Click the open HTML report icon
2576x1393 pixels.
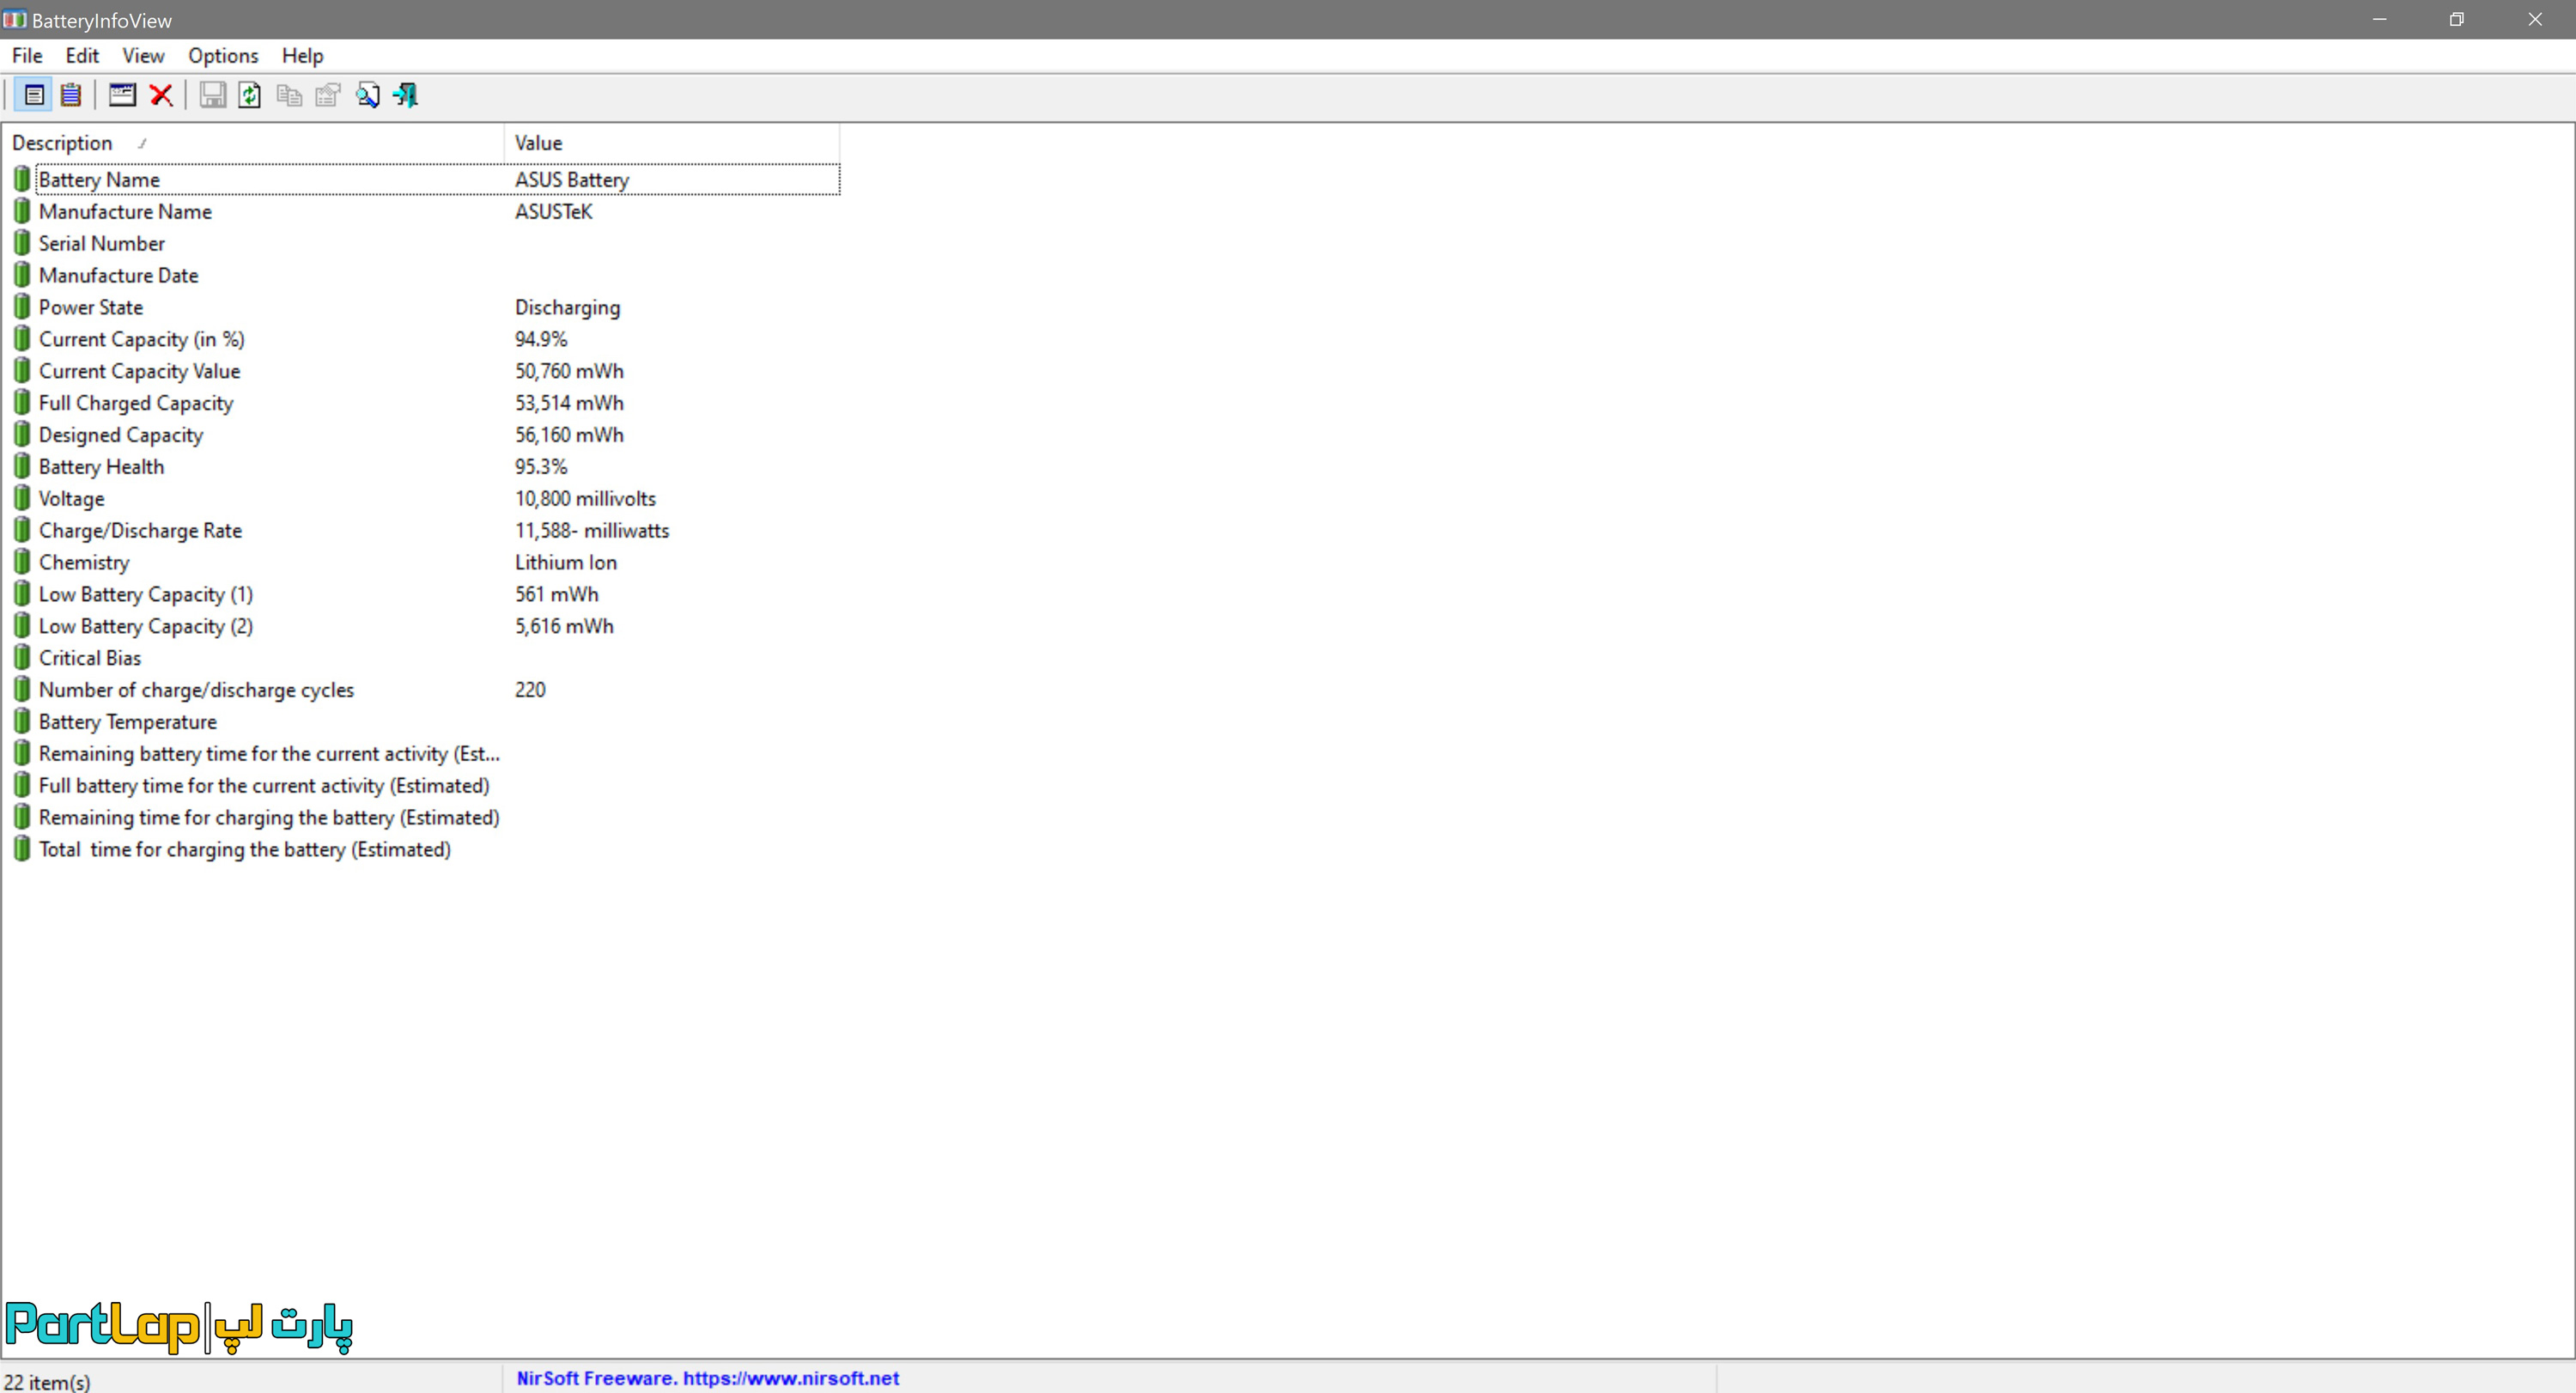point(367,94)
